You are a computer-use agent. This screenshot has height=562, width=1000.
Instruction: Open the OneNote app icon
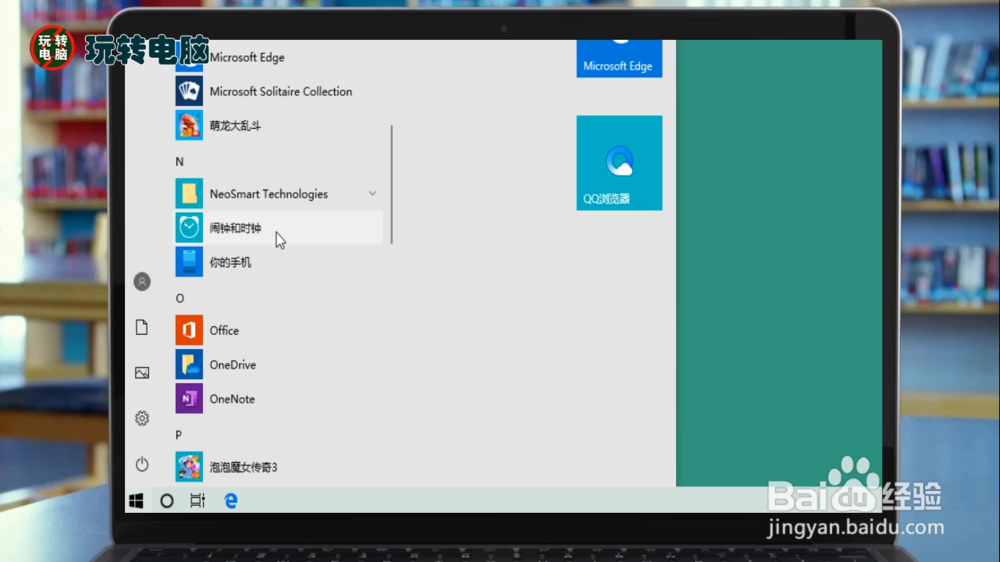[x=189, y=399]
